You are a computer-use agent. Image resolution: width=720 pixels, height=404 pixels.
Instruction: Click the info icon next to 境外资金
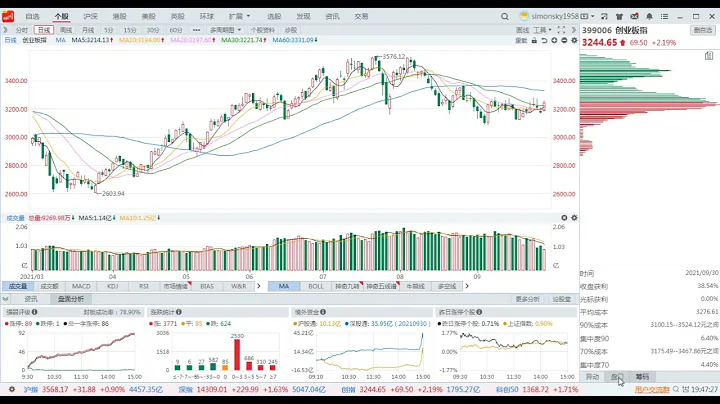pyautogui.click(x=323, y=312)
